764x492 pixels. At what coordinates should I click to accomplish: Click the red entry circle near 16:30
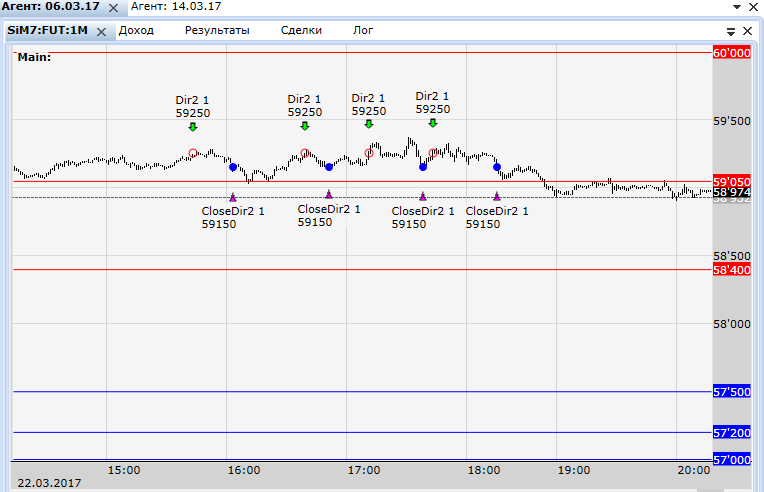pyautogui.click(x=305, y=153)
